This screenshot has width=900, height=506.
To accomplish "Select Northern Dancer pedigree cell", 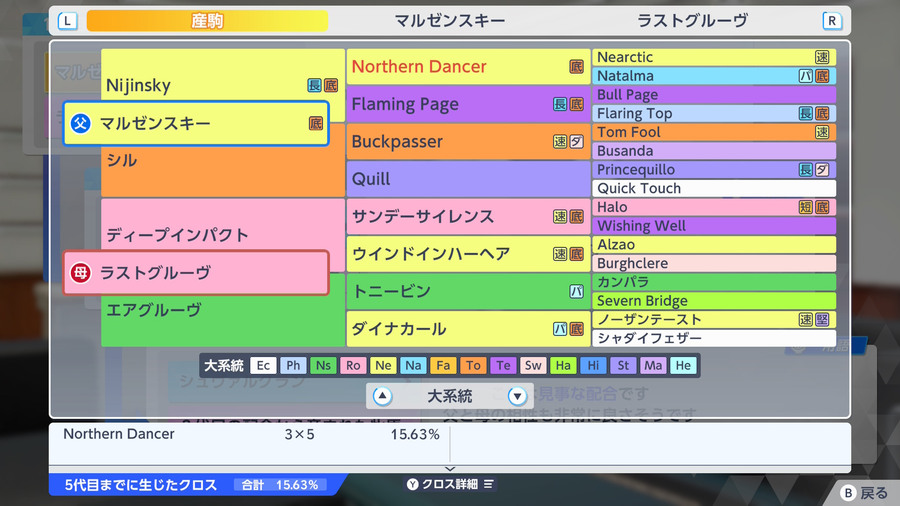I will click(x=468, y=67).
